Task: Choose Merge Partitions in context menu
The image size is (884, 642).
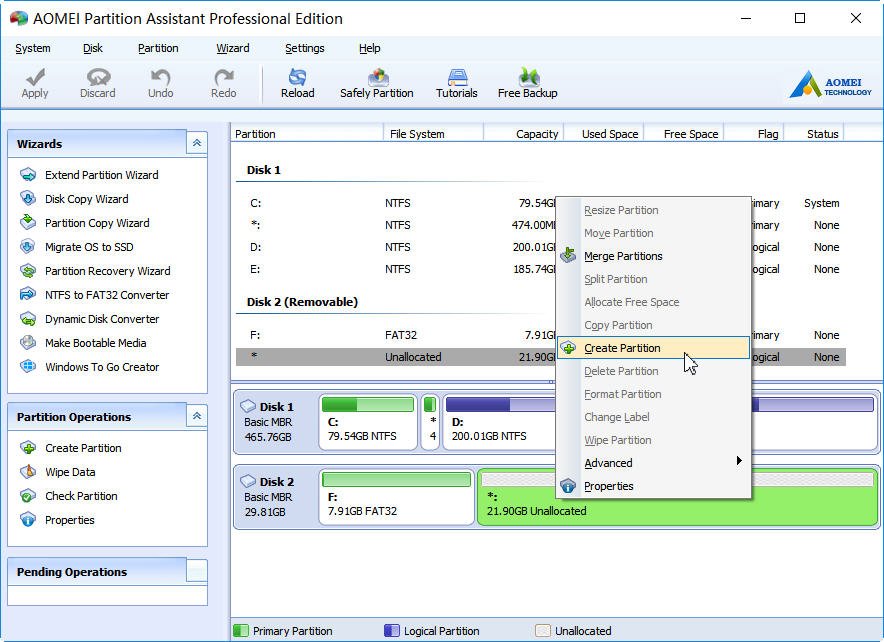Action: pyautogui.click(x=653, y=256)
